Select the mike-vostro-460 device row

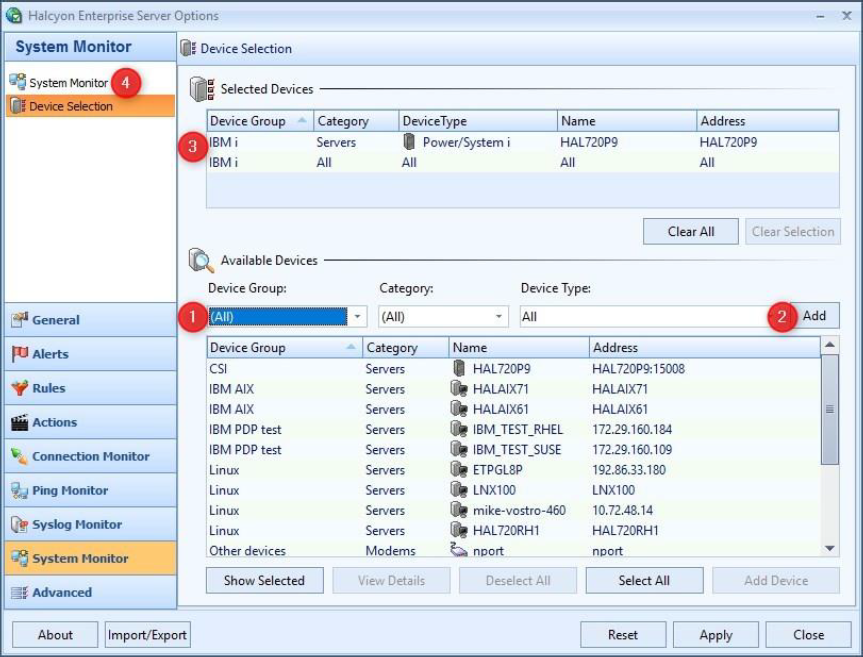[x=519, y=510]
